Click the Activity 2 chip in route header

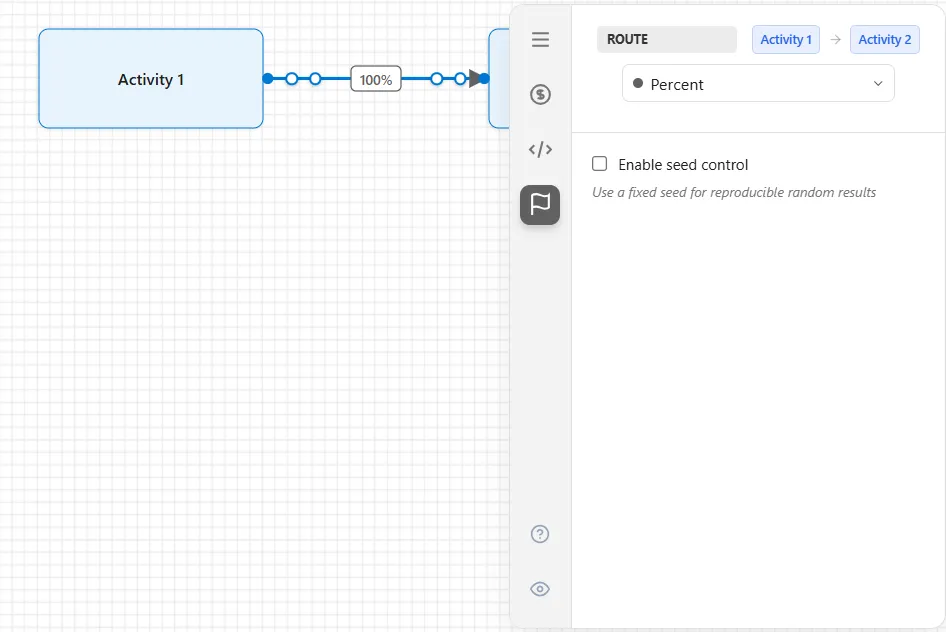point(884,40)
